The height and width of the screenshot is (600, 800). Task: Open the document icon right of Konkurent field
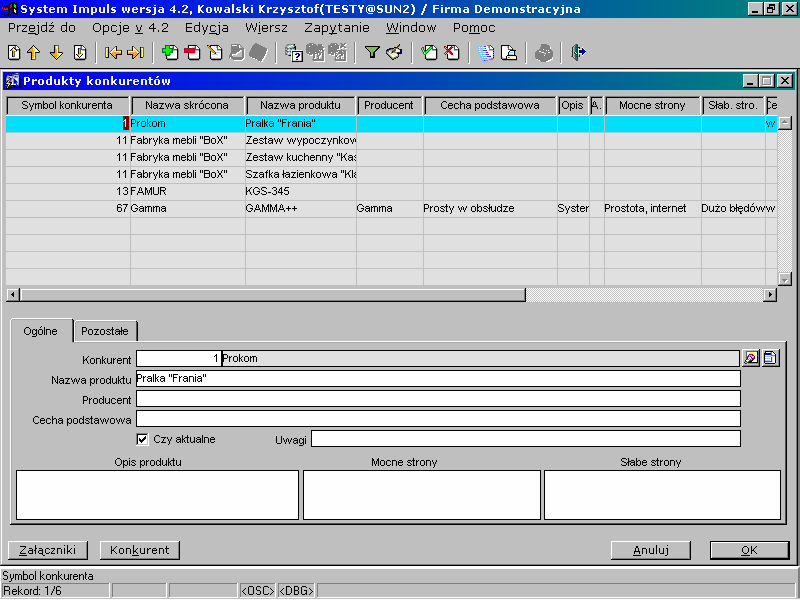[x=770, y=358]
